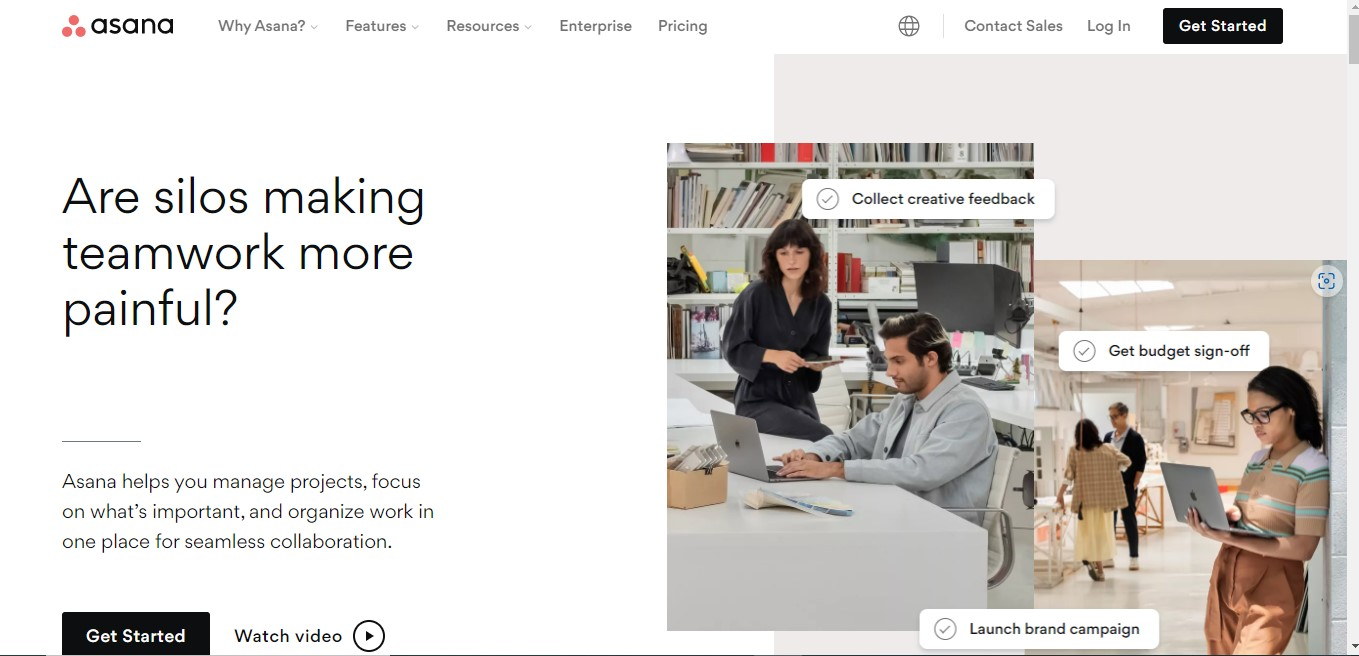Click the checkmark on Collect creative feedback
Viewport: 1359px width, 656px height.
click(x=827, y=198)
